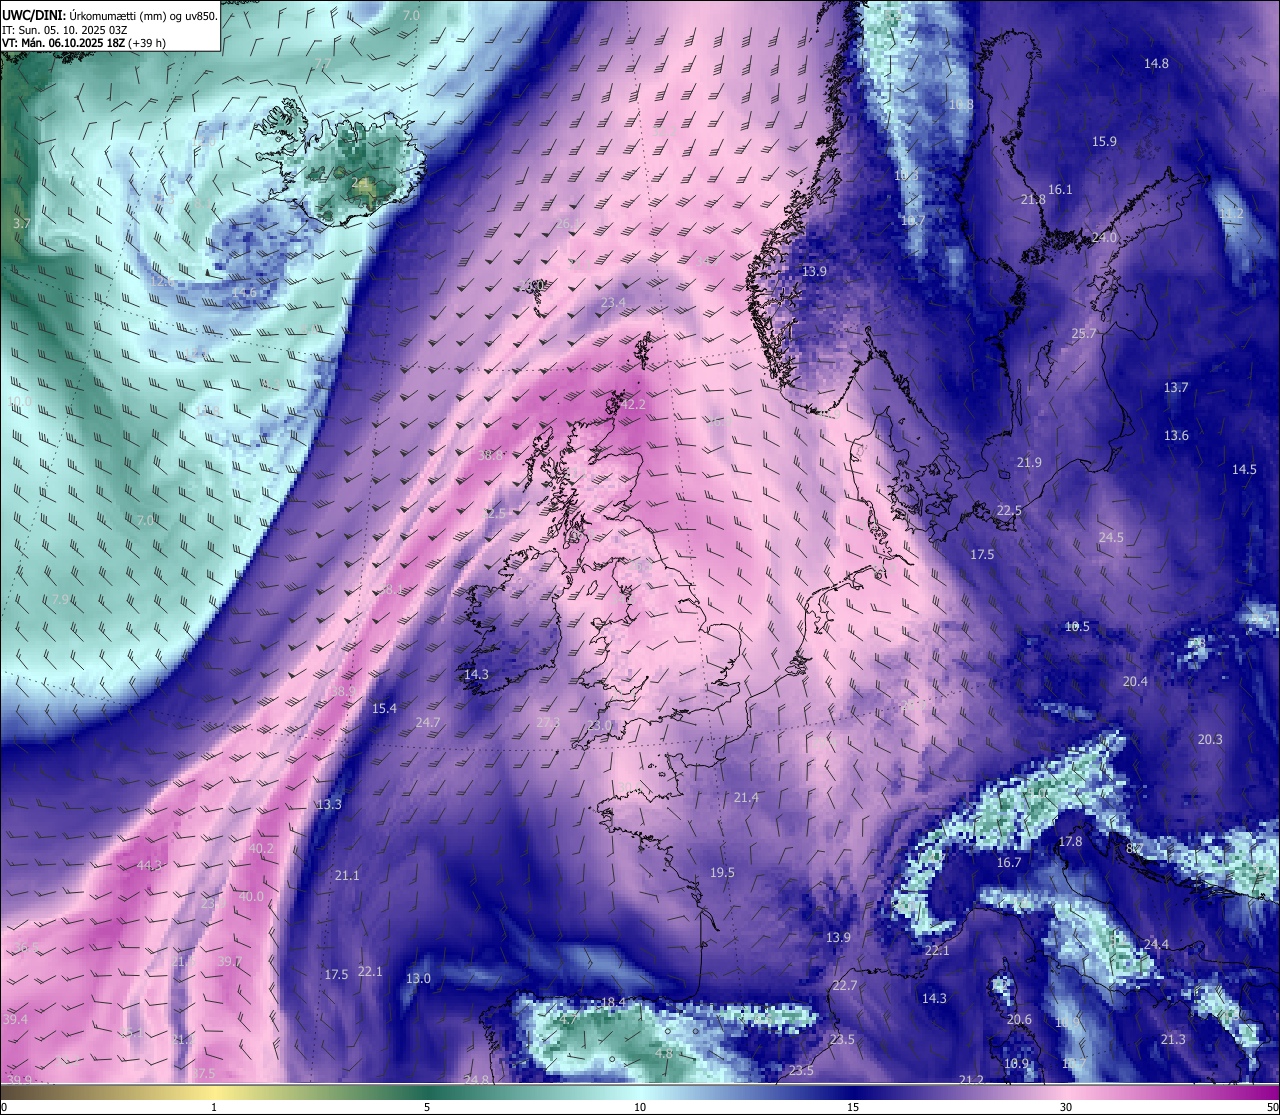The image size is (1280, 1115).
Task: Click the 18.4 value label
Action: click(x=613, y=1002)
